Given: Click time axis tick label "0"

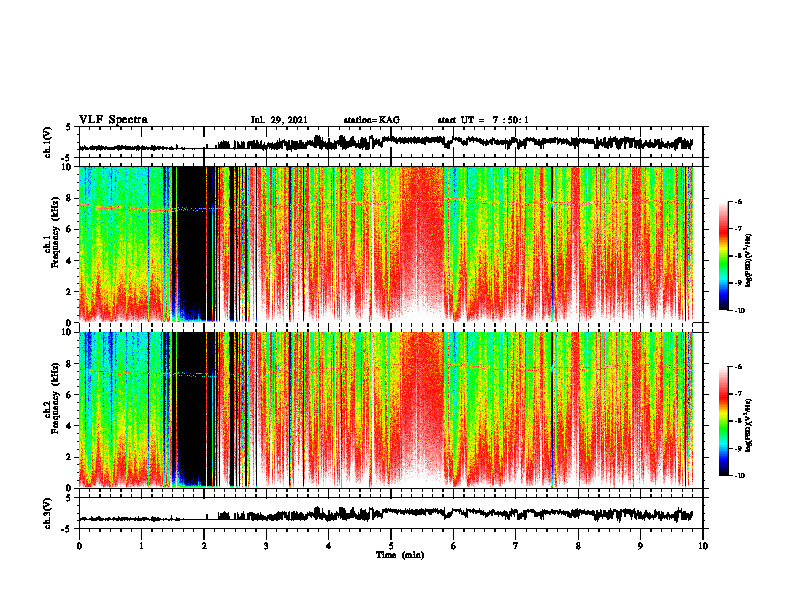Looking at the screenshot, I should click(79, 546).
